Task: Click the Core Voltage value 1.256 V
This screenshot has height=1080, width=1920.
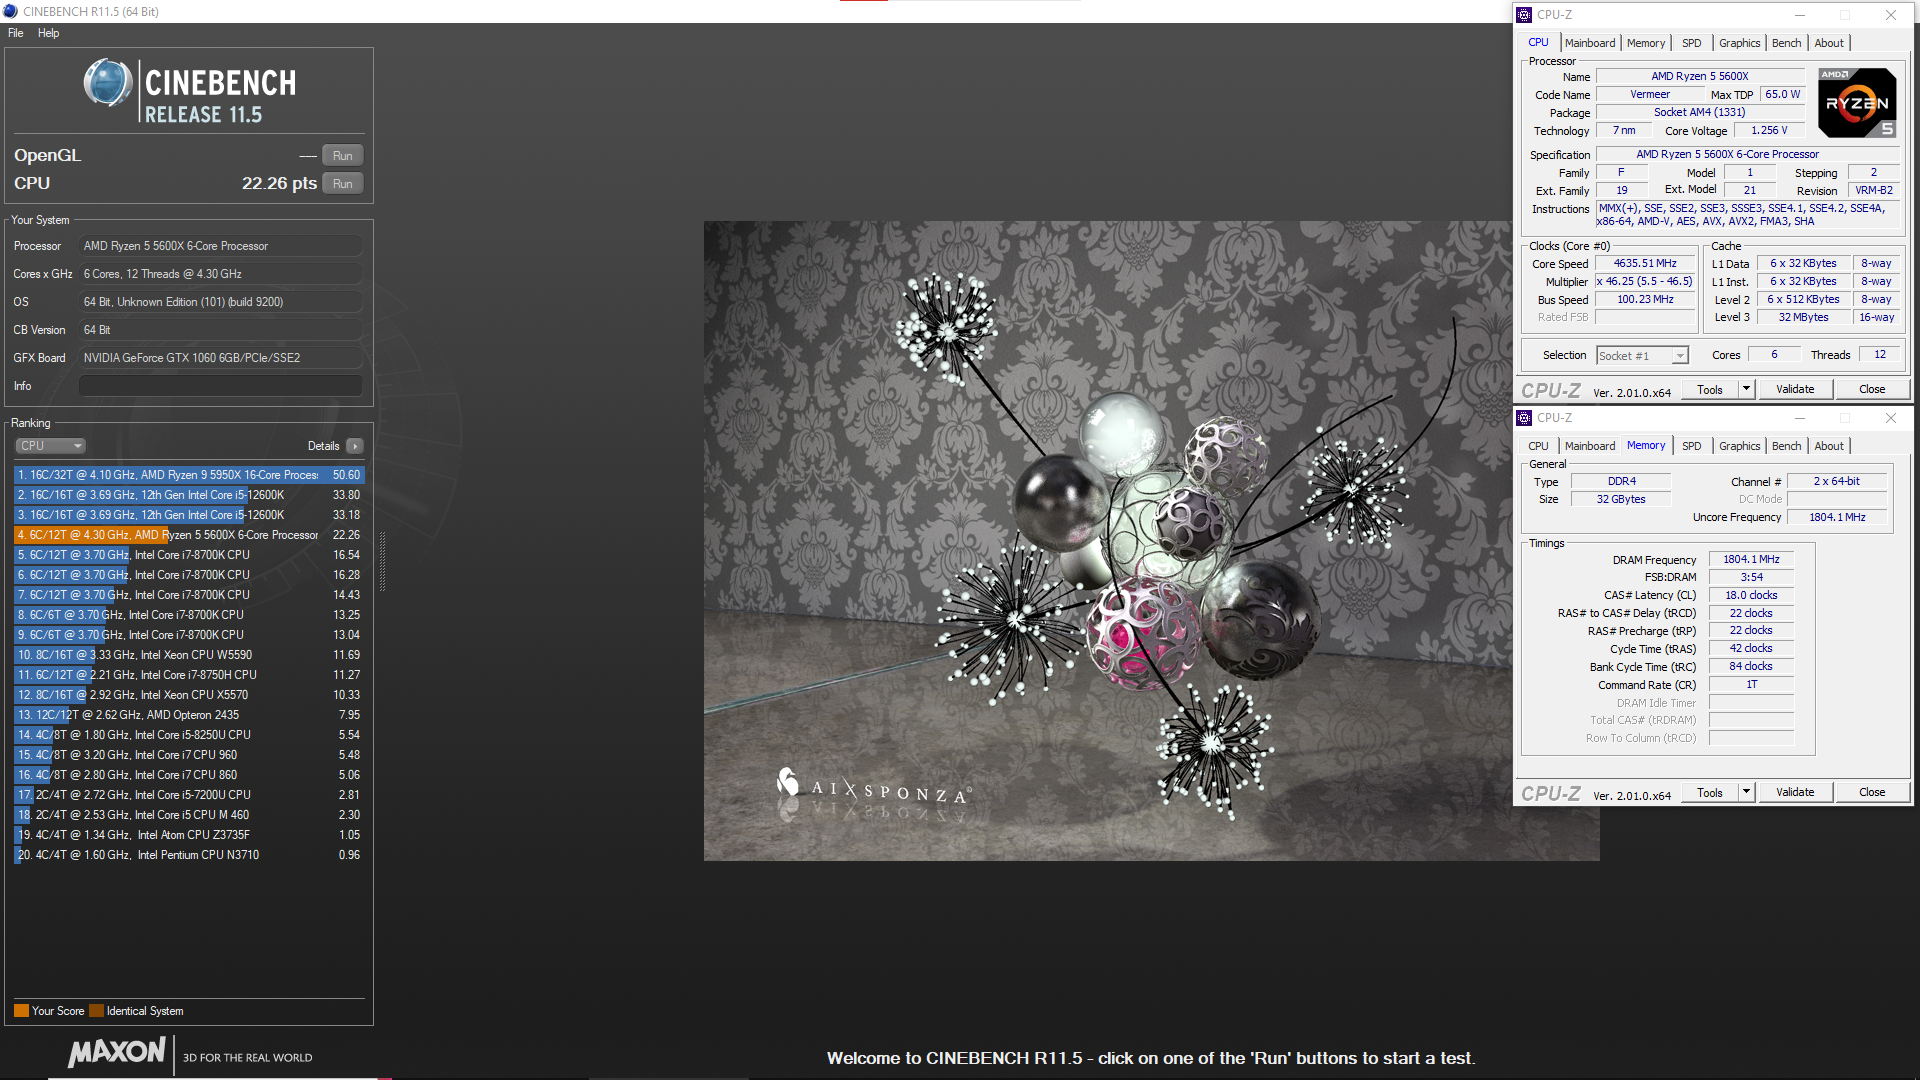Action: click(1769, 131)
